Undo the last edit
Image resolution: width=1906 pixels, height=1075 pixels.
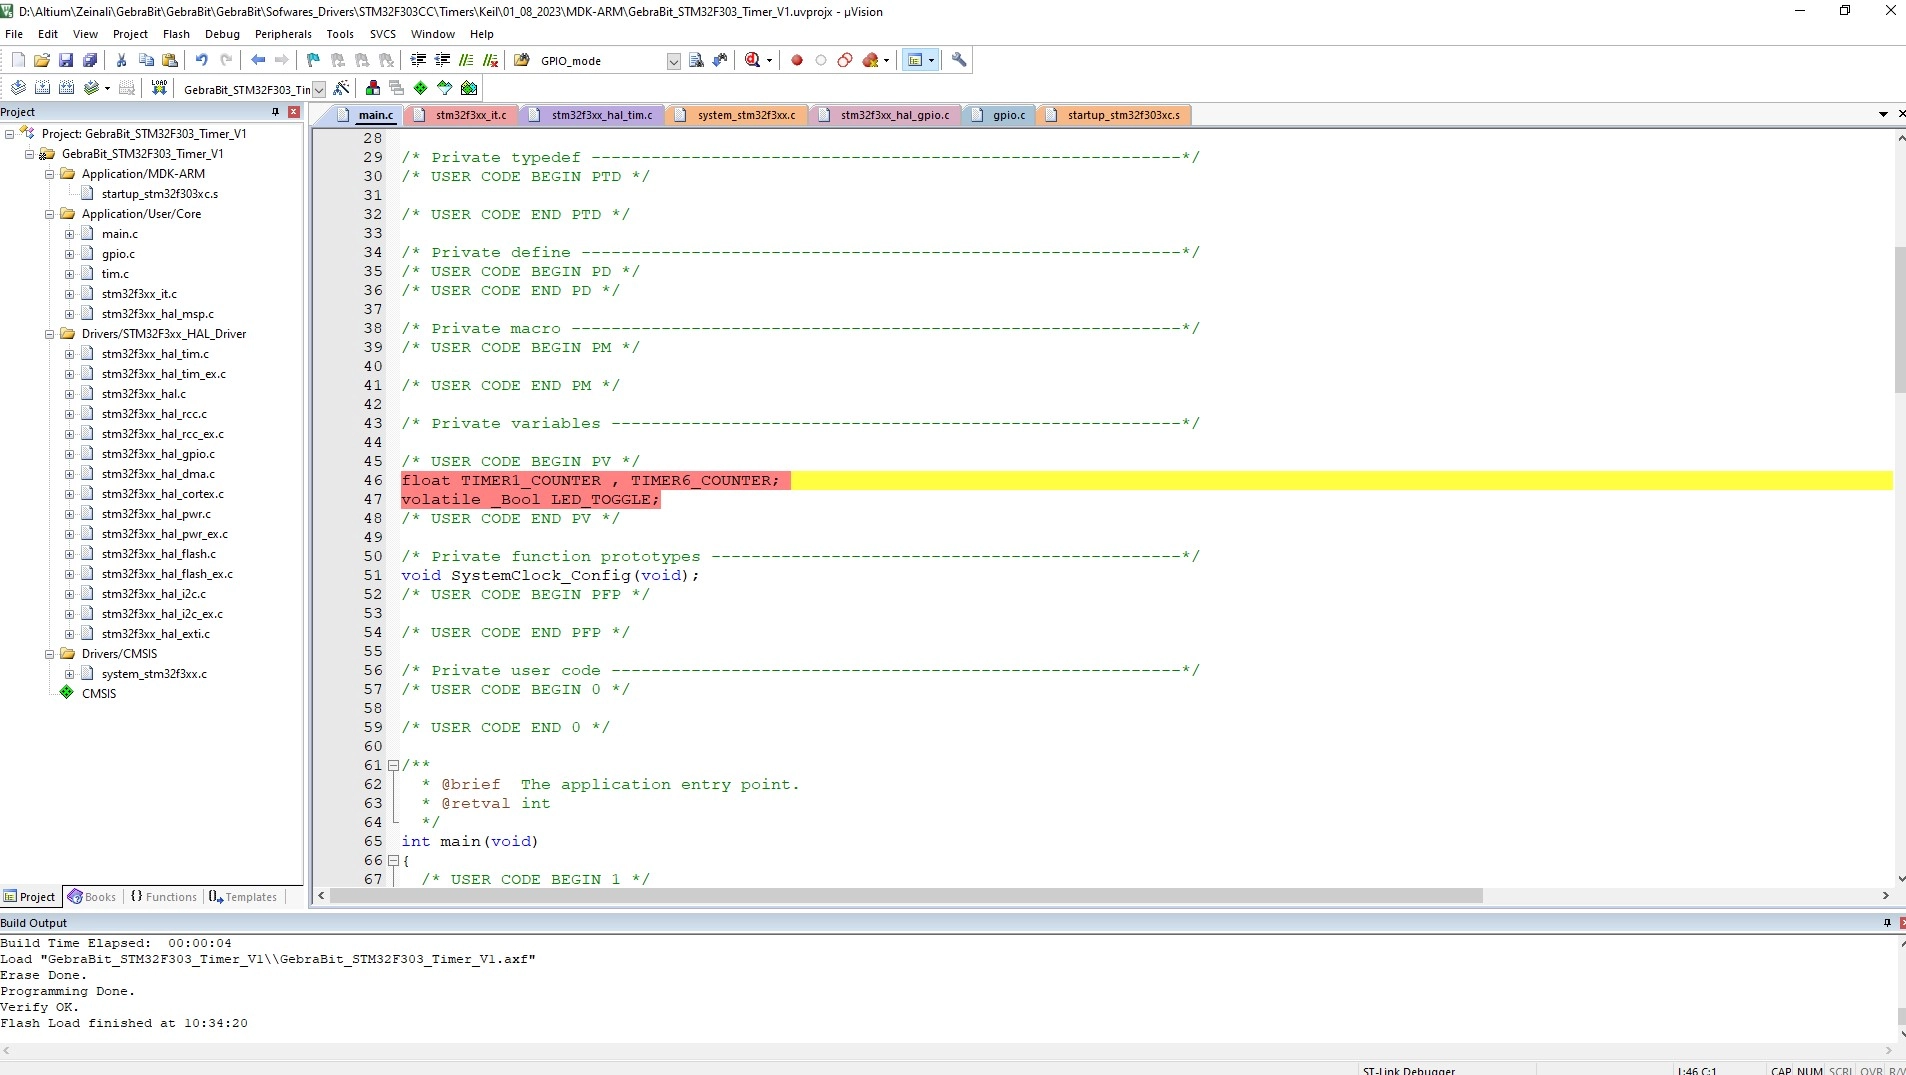202,60
